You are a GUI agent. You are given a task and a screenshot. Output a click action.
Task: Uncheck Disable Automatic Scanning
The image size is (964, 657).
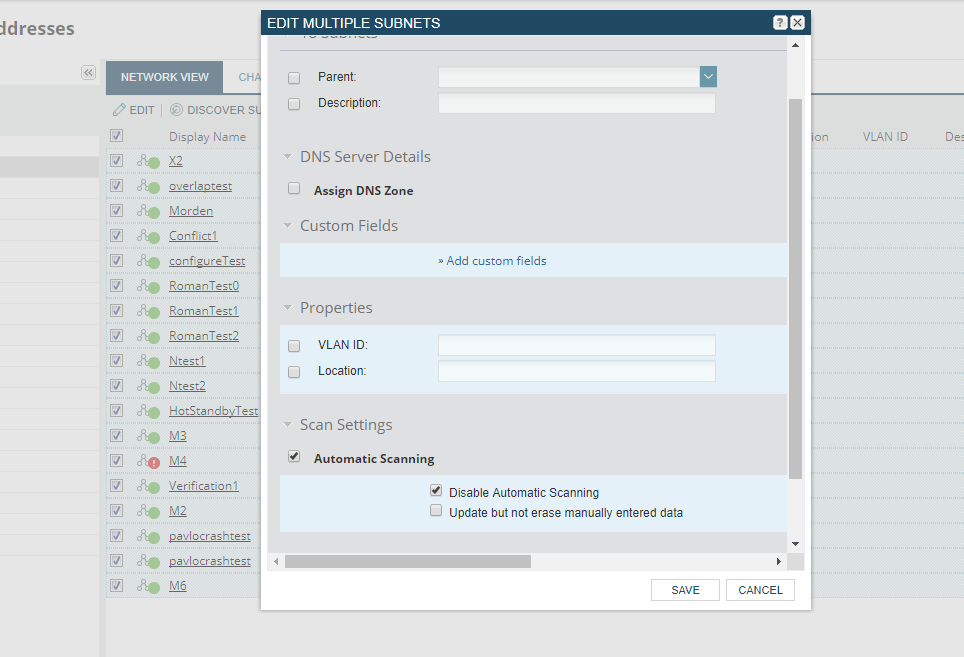[x=436, y=490]
